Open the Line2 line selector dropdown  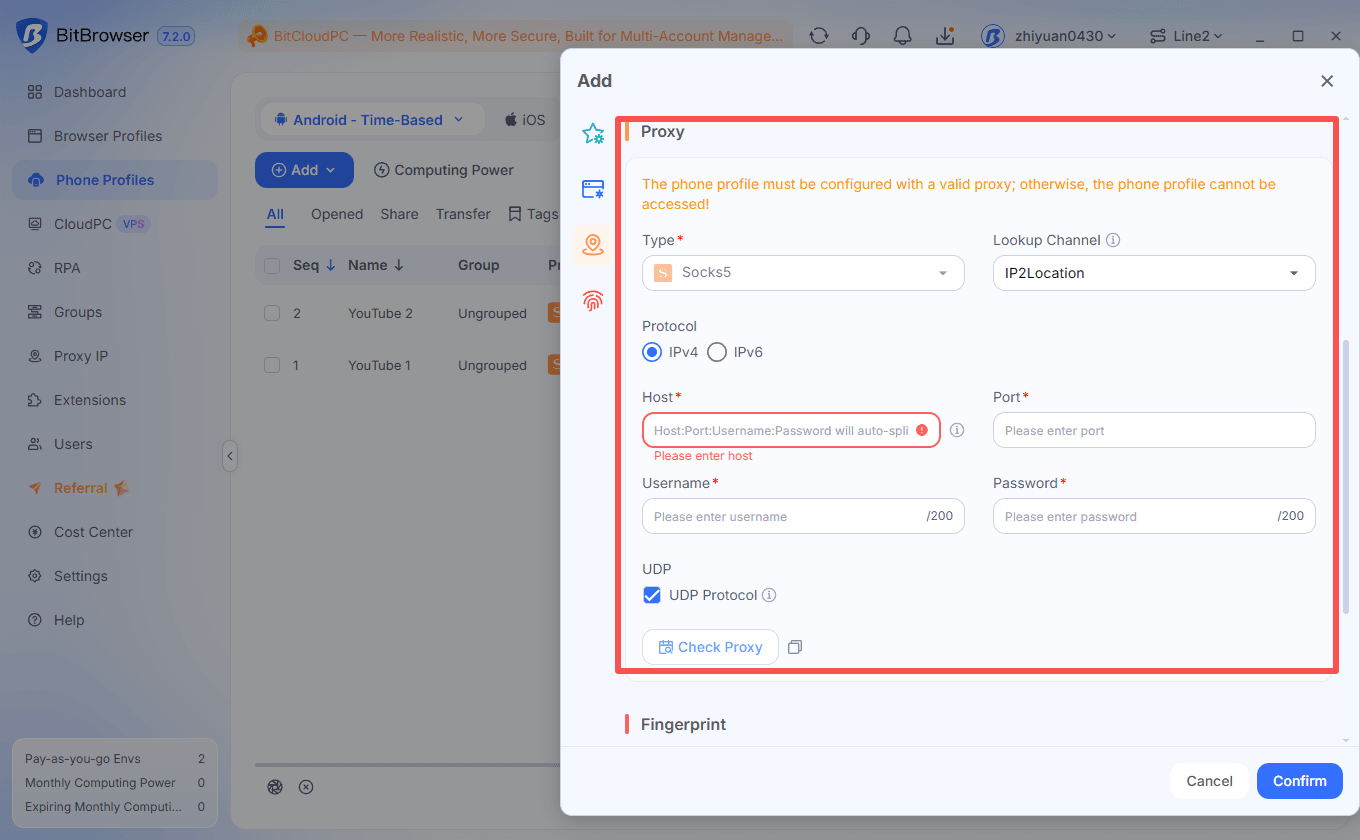coord(1186,36)
